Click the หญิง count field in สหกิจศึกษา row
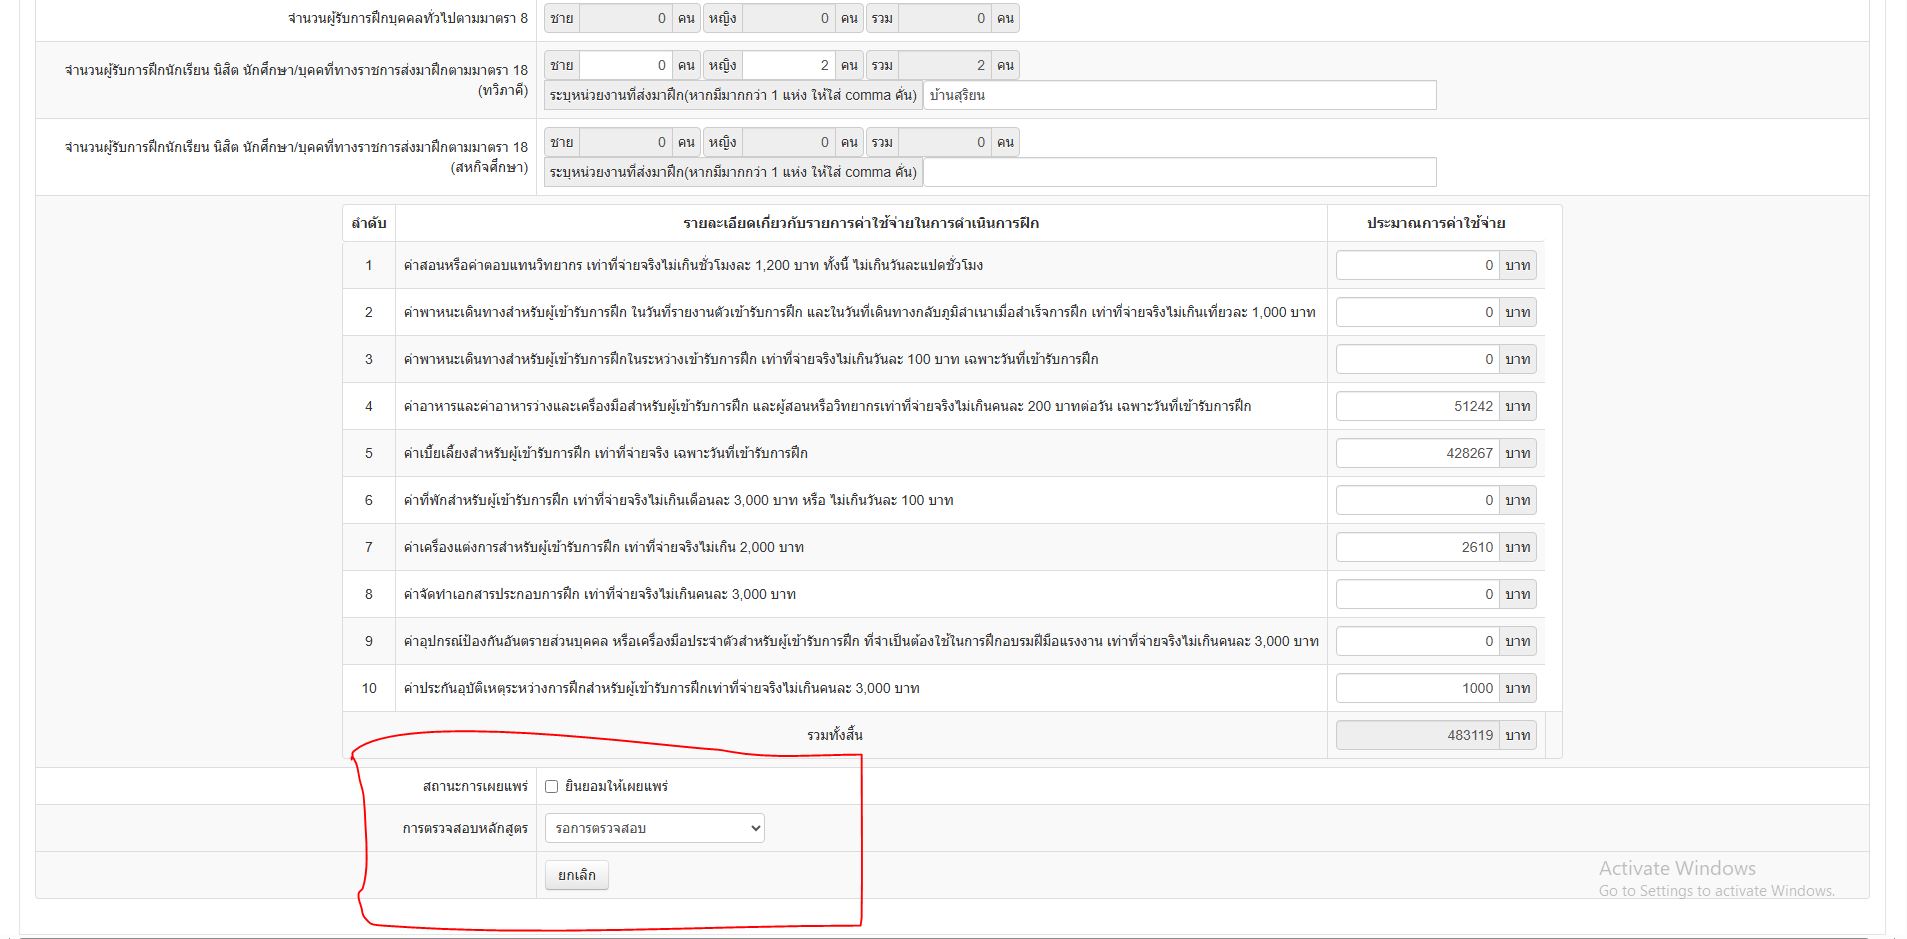Image resolution: width=1907 pixels, height=939 pixels. [x=788, y=143]
